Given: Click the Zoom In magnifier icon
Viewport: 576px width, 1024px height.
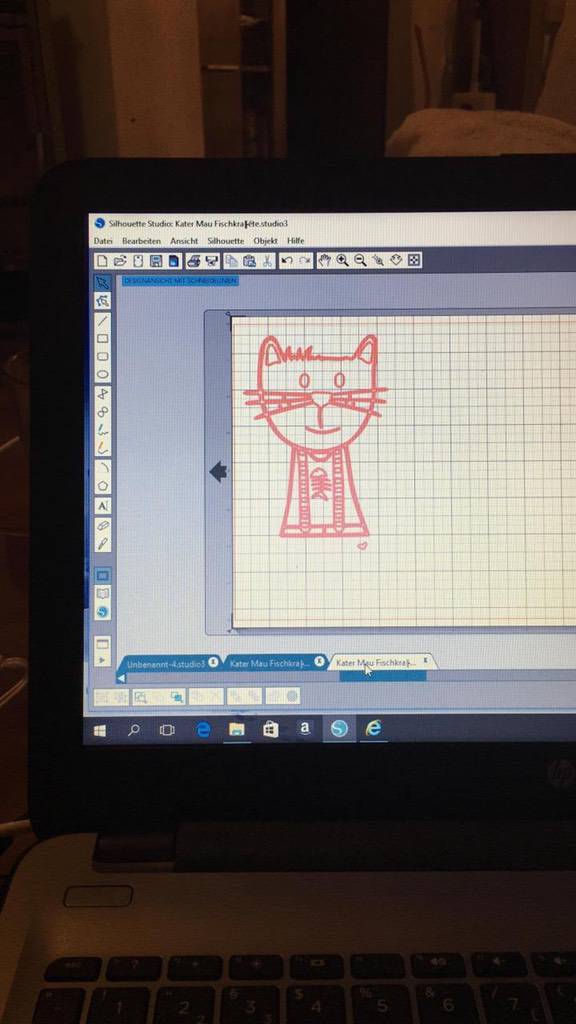Looking at the screenshot, I should pyautogui.click(x=342, y=261).
